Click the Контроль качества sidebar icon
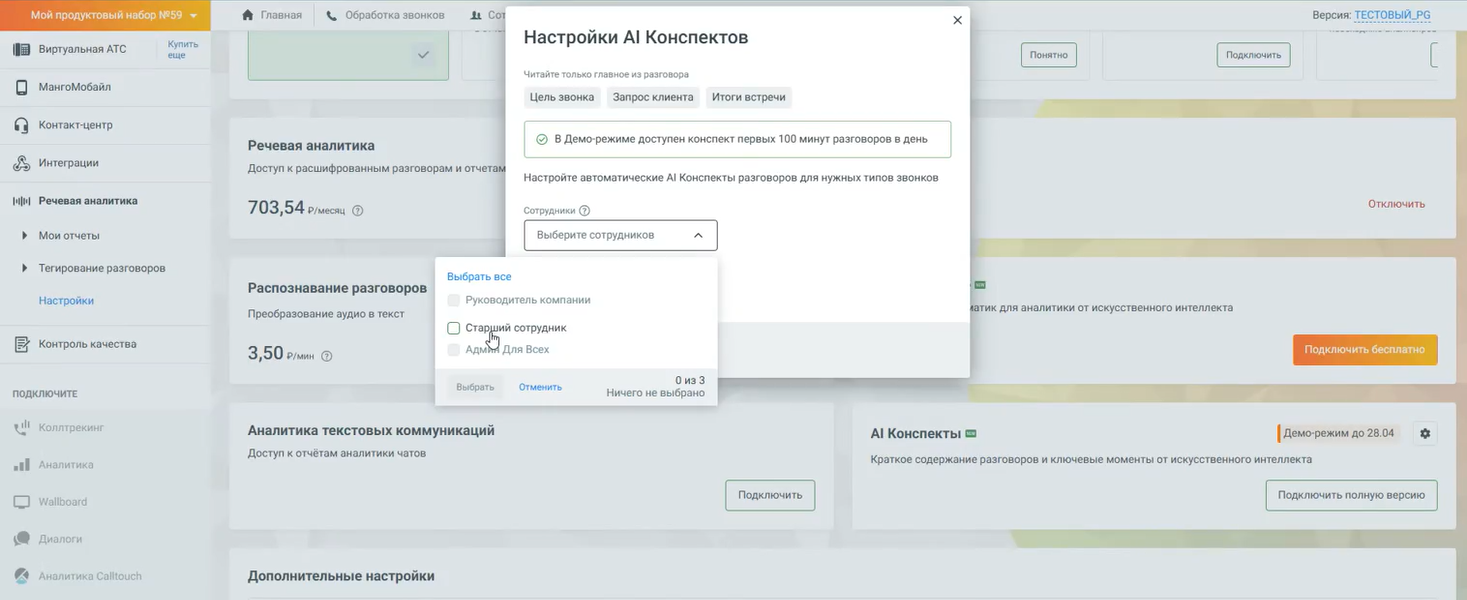This screenshot has width=1467, height=600. [x=21, y=344]
